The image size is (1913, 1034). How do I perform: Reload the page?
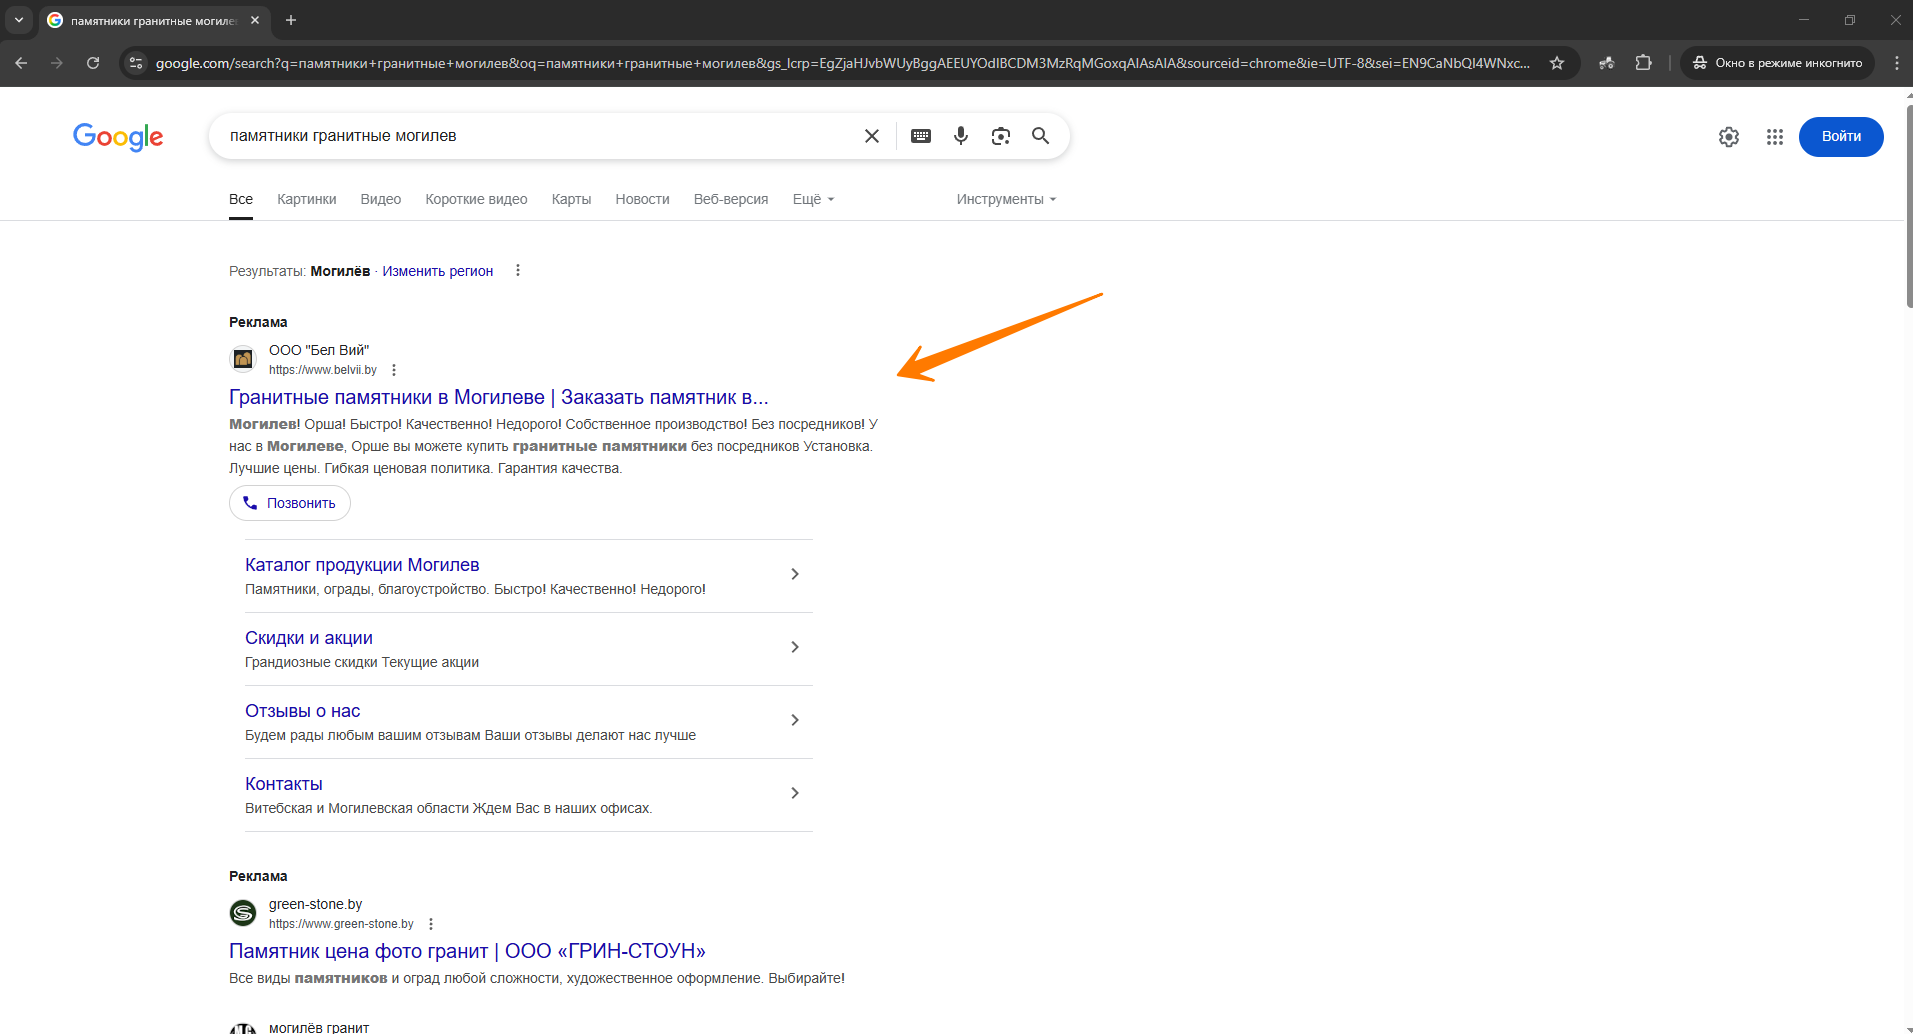coord(93,63)
